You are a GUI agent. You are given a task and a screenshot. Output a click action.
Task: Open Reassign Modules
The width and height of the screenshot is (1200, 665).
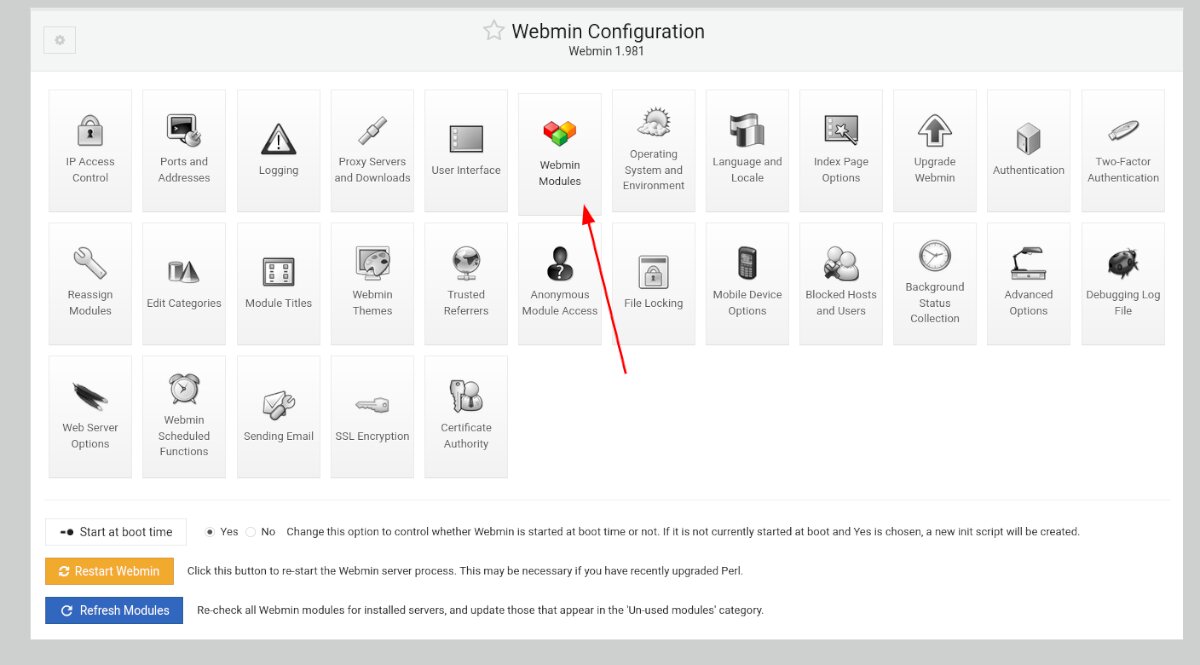(90, 283)
